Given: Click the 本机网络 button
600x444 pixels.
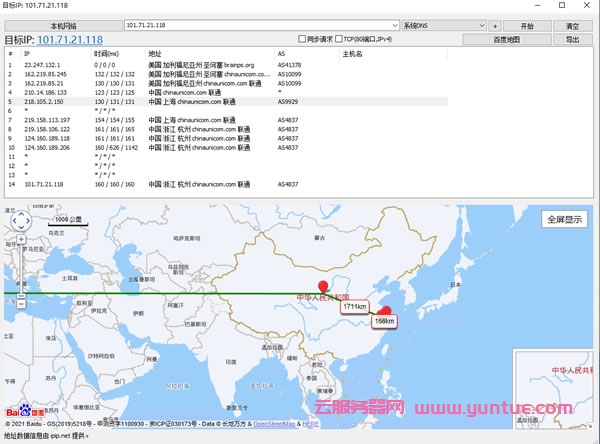Looking at the screenshot, I should click(x=60, y=24).
